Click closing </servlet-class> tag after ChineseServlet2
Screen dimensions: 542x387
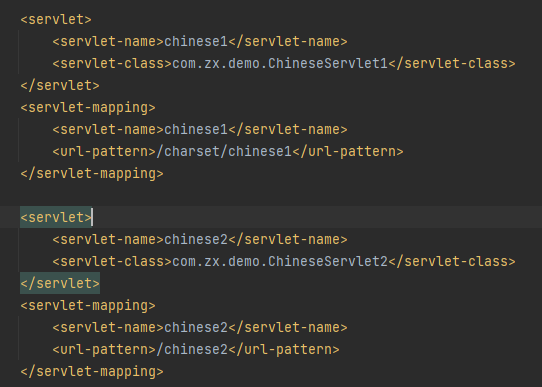click(452, 262)
